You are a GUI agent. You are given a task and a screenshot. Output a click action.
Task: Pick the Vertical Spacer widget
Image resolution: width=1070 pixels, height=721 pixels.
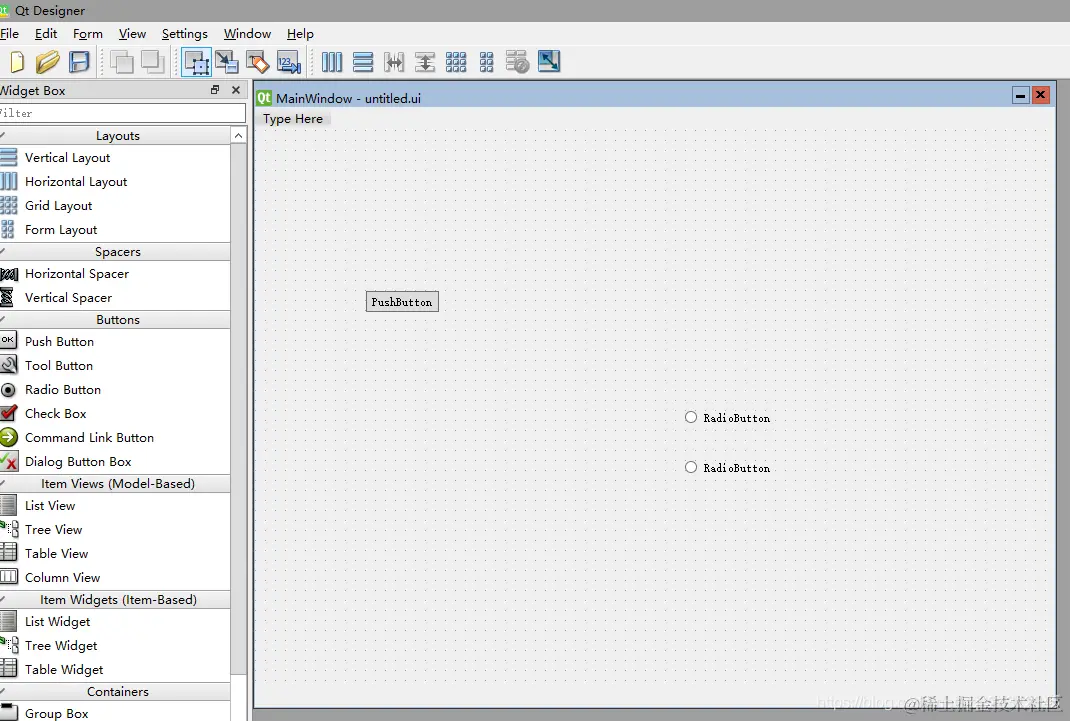pos(115,297)
